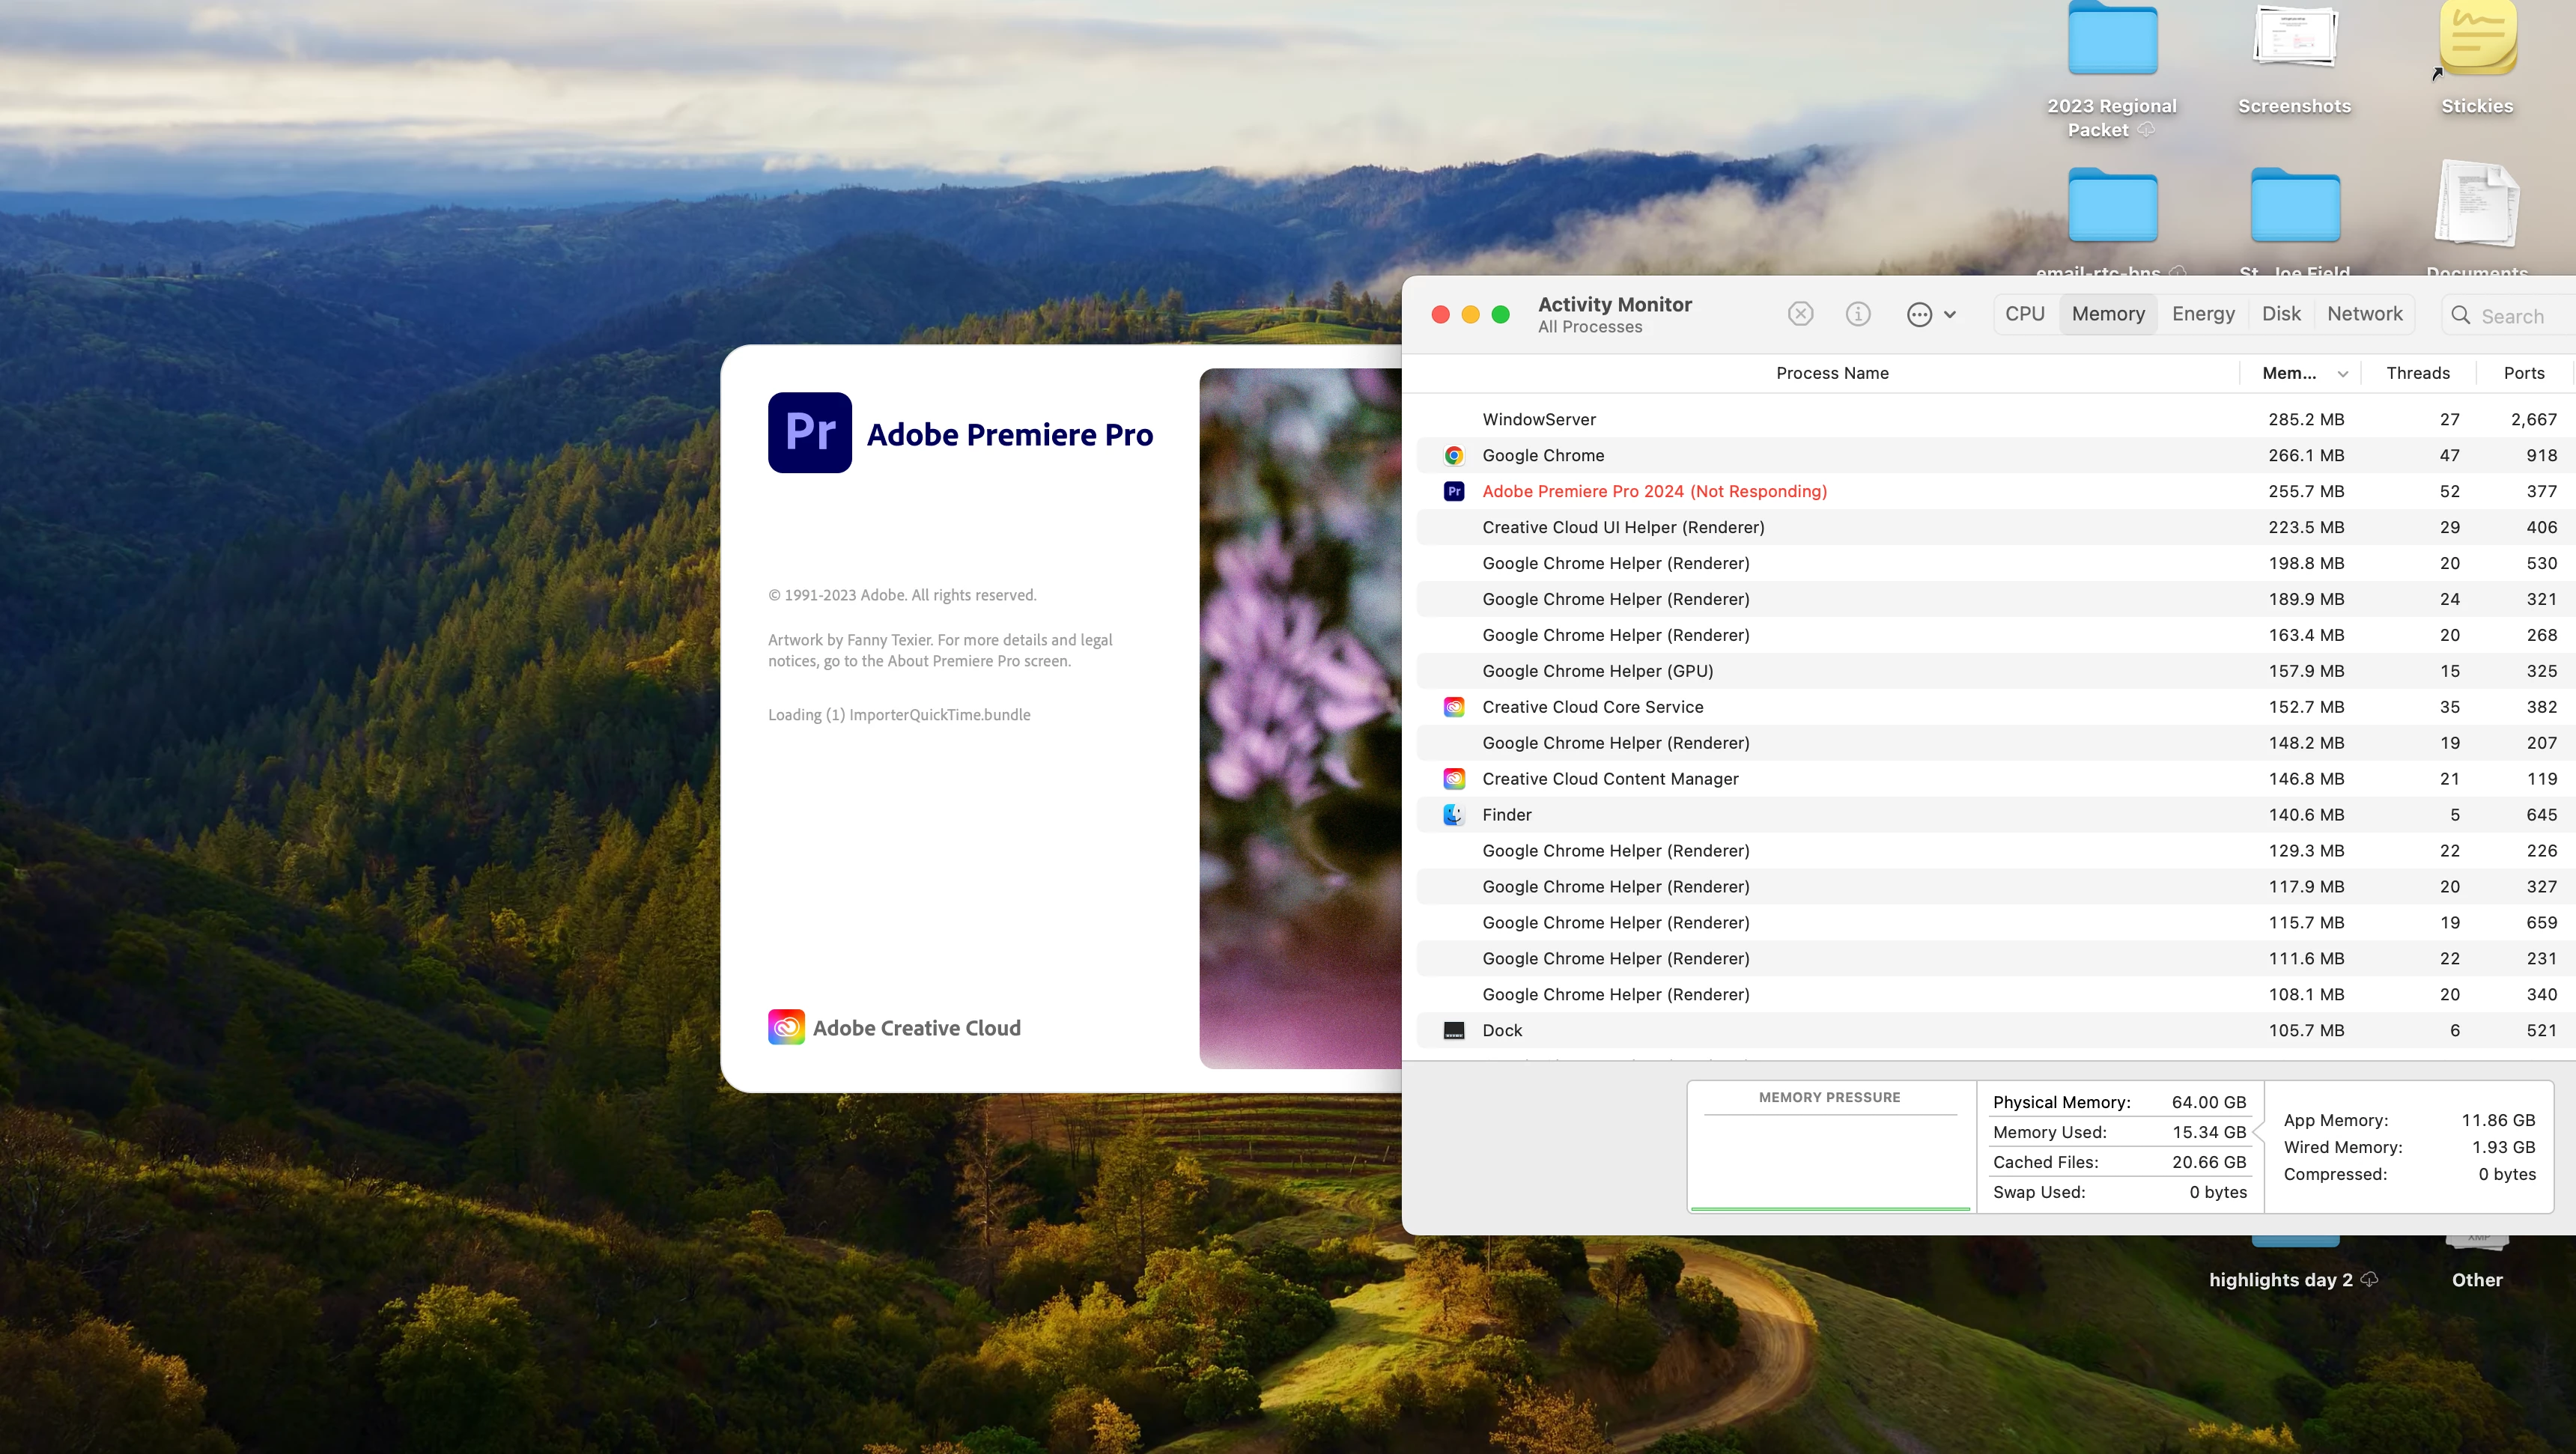
Task: Toggle Memory column sort order arrow
Action: pyautogui.click(x=2342, y=374)
